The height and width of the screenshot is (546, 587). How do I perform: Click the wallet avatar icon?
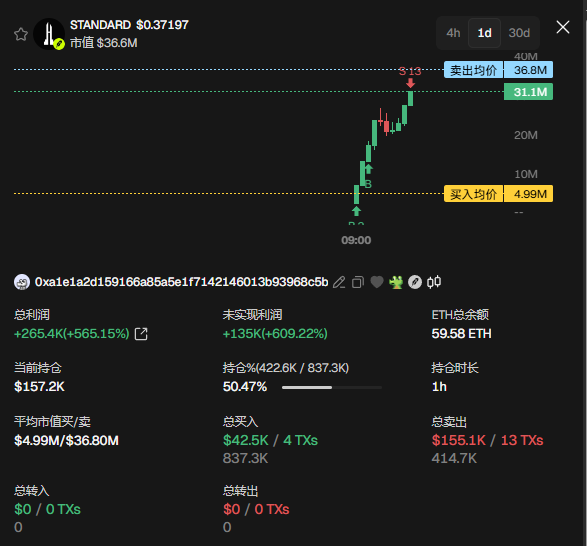pyautogui.click(x=22, y=282)
